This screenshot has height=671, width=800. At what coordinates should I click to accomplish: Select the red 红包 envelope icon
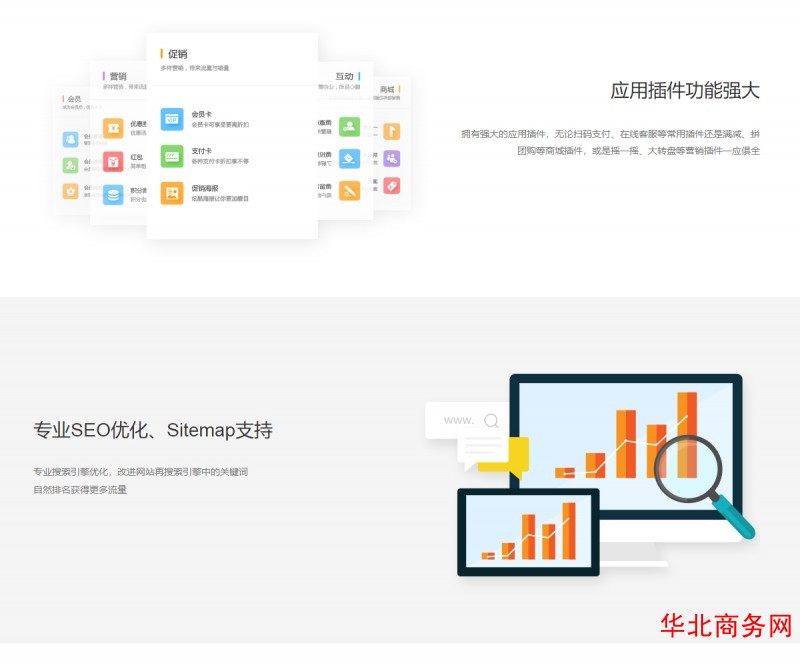click(113, 161)
